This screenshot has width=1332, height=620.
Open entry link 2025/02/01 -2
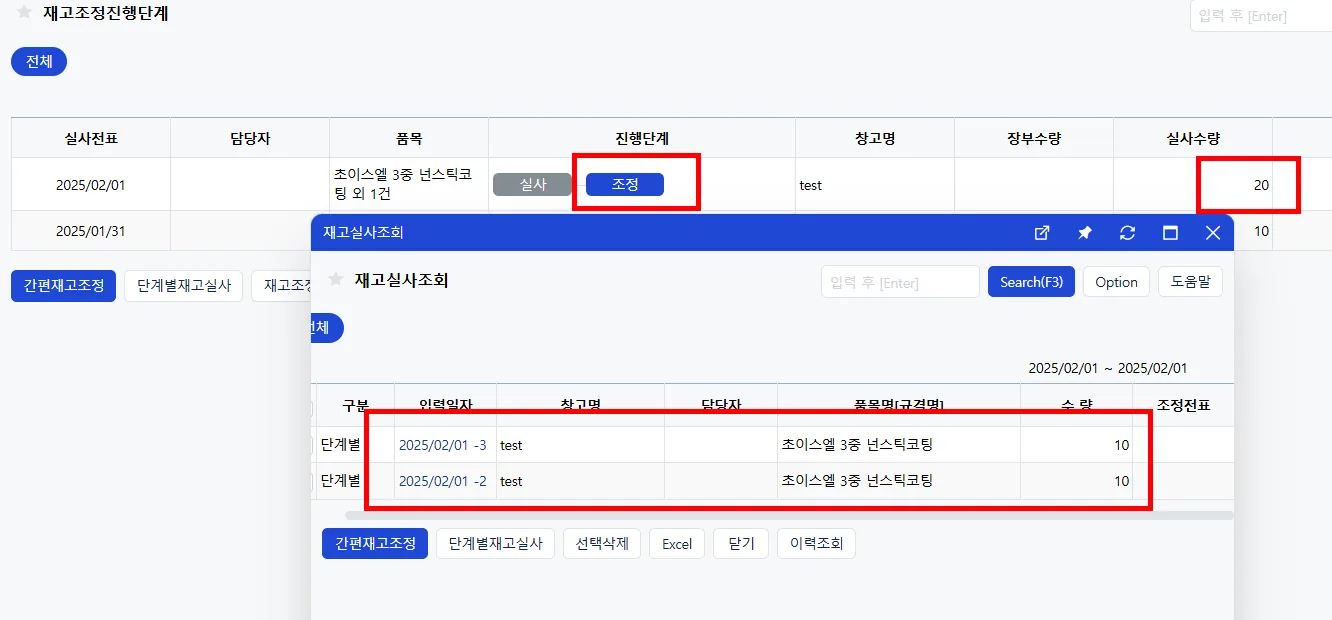click(443, 481)
